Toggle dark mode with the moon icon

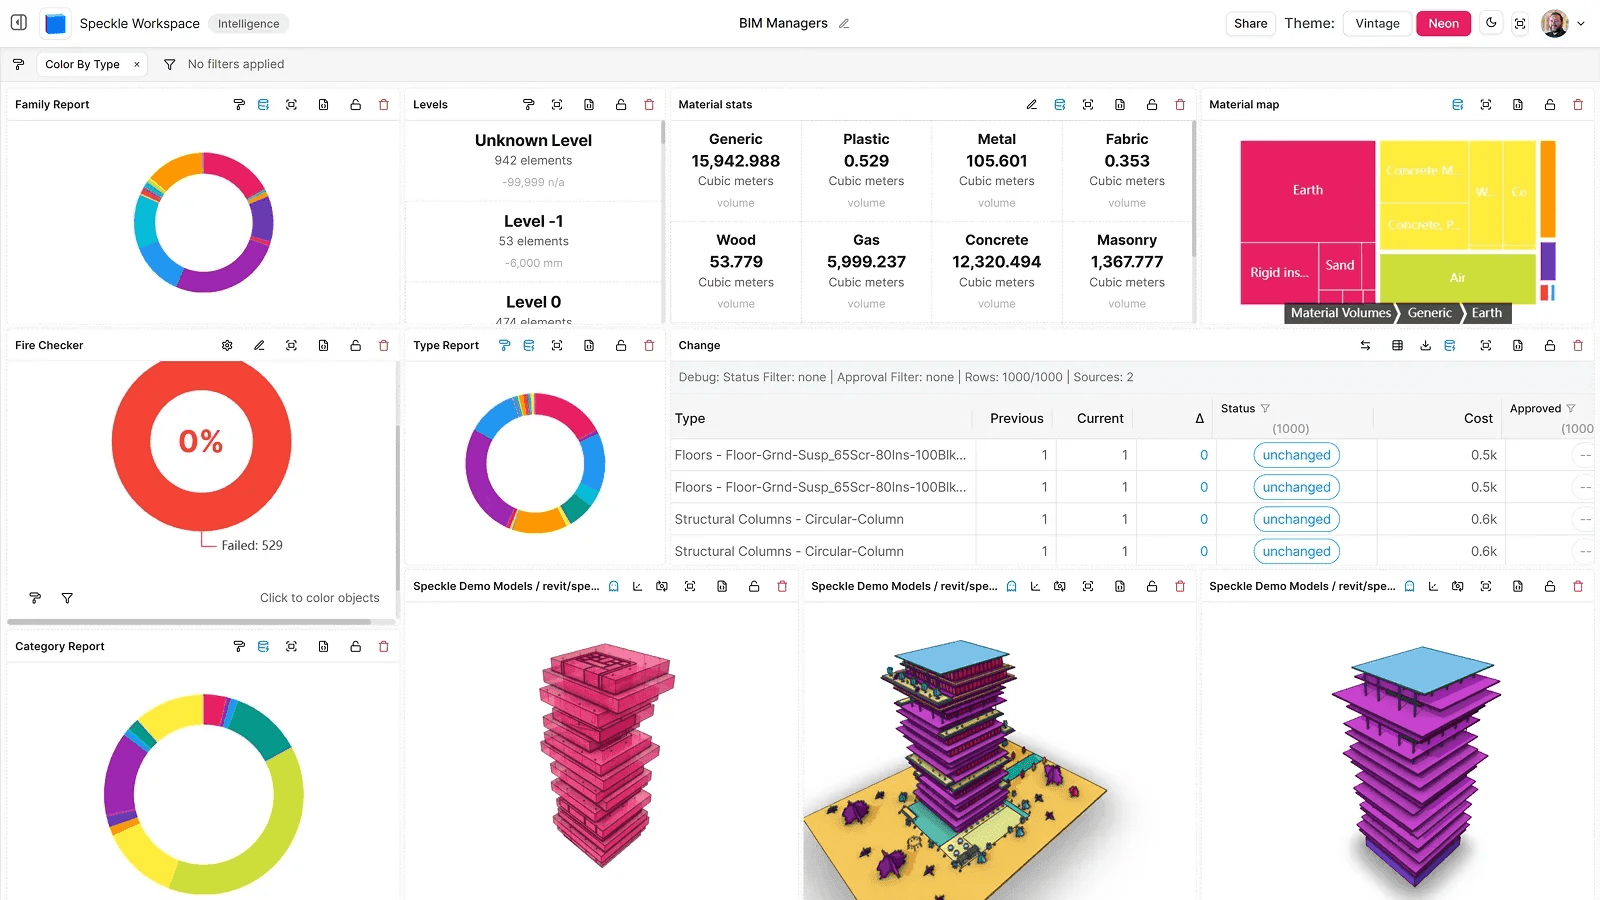(x=1491, y=23)
